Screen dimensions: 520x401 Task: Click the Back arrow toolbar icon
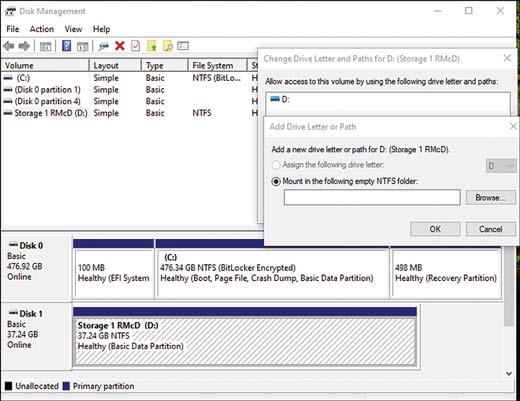(x=9, y=46)
